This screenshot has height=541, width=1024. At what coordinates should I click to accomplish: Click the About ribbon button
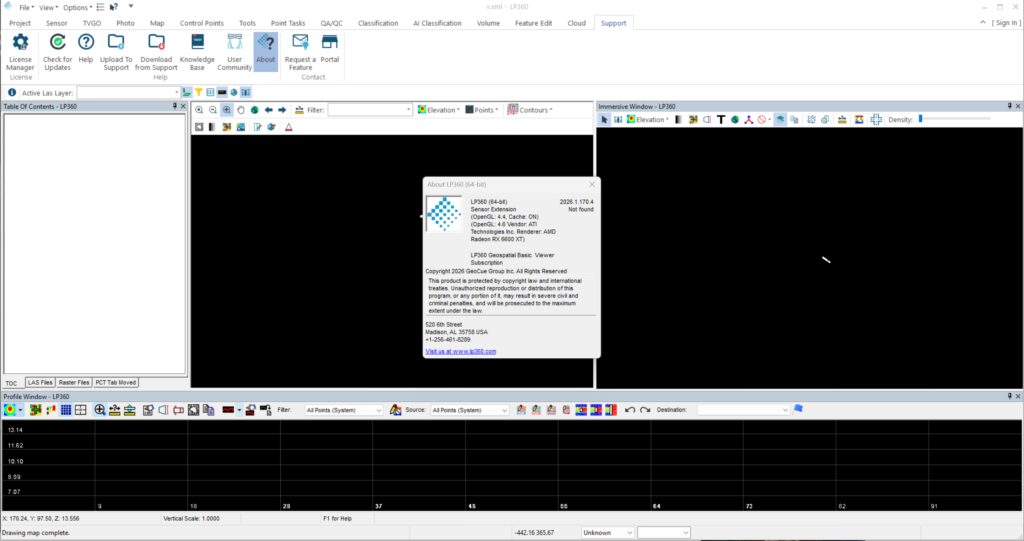tap(266, 52)
